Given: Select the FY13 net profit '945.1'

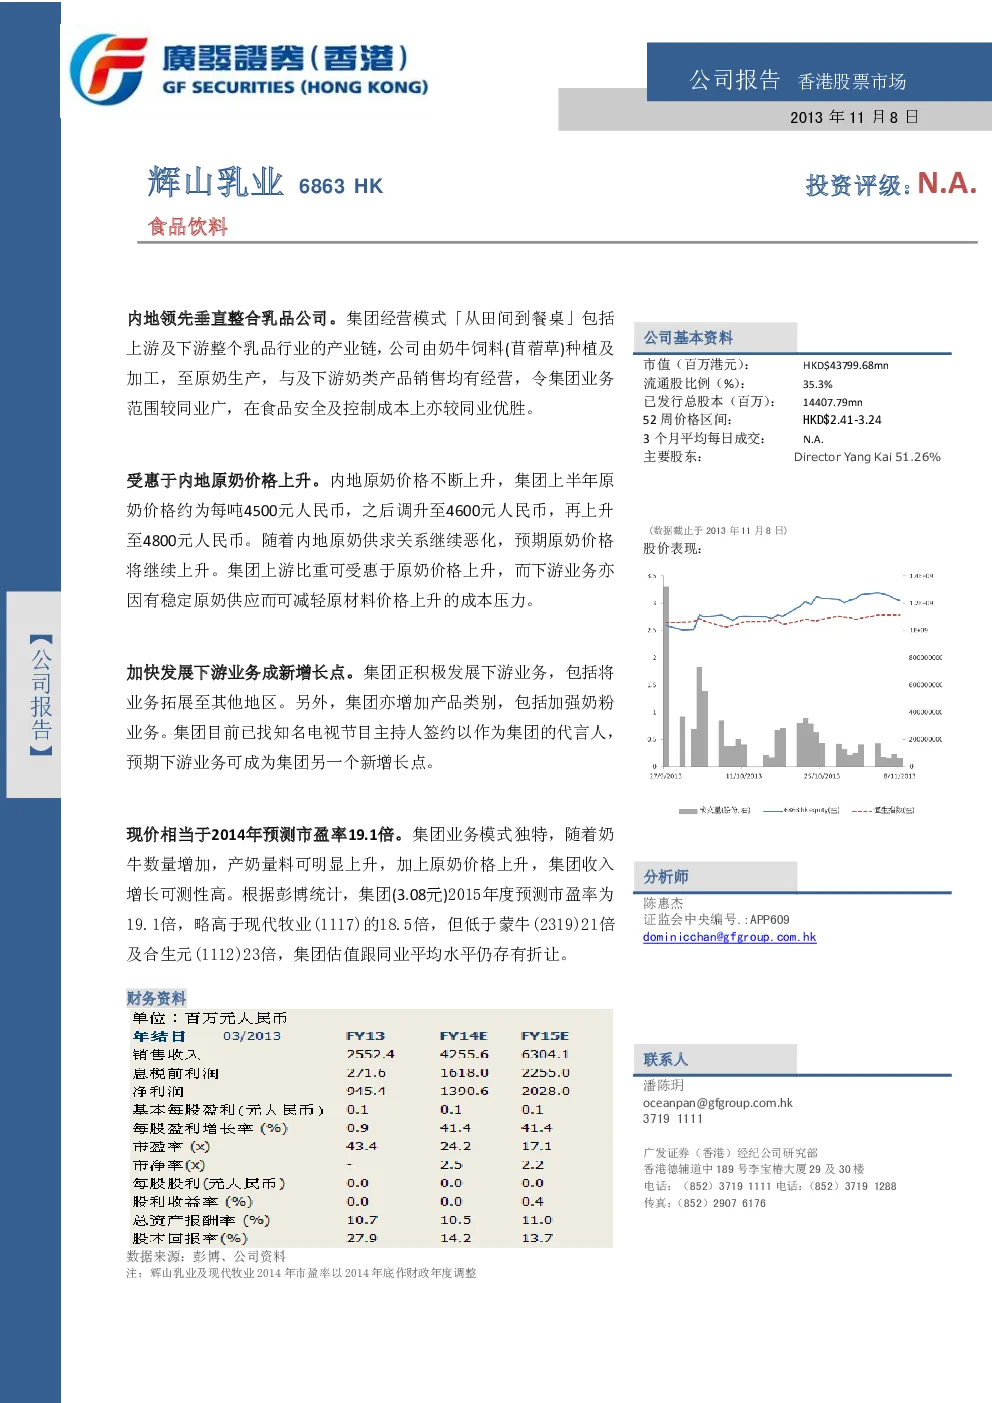Looking at the screenshot, I should point(366,1091).
